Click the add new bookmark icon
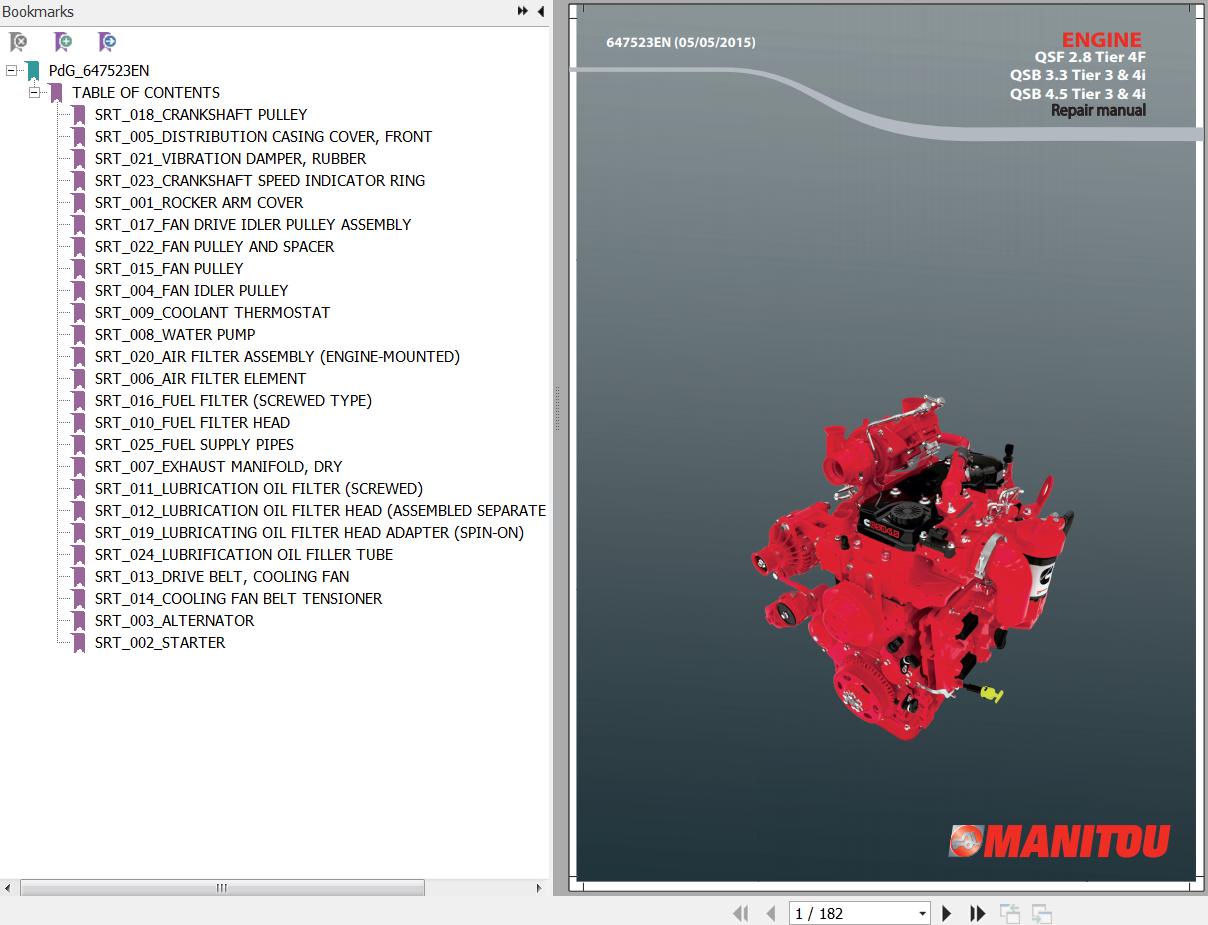The height and width of the screenshot is (925, 1208). pyautogui.click(x=63, y=42)
